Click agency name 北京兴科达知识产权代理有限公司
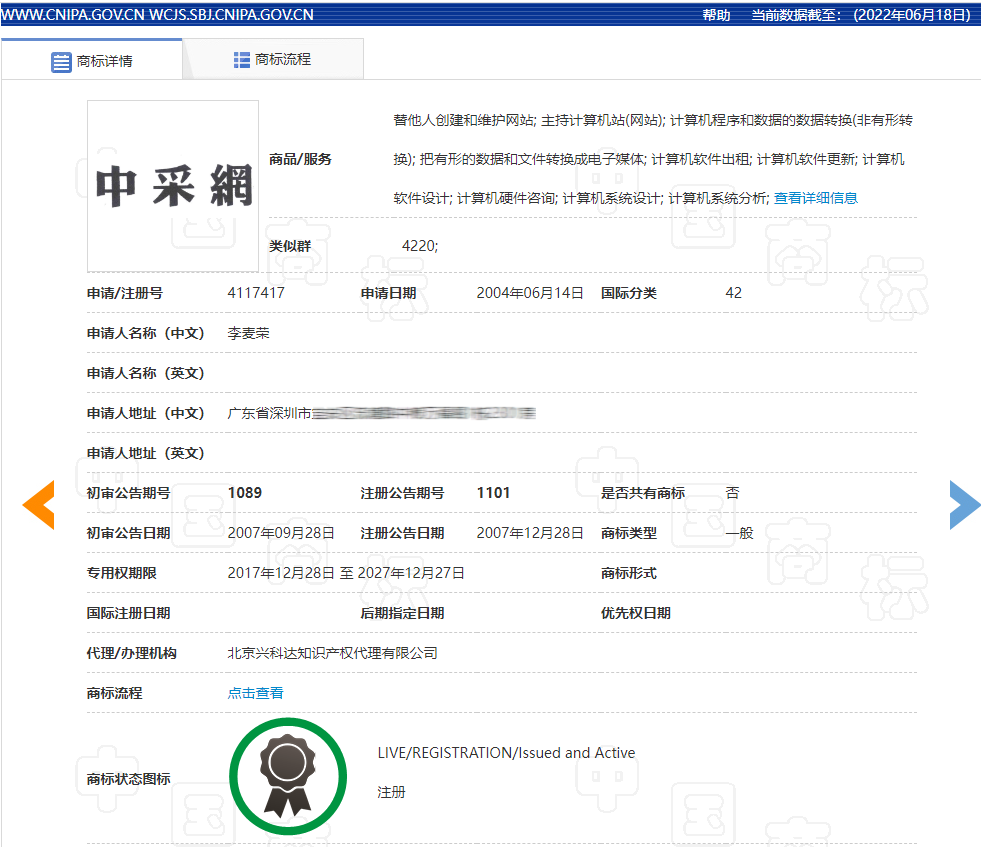The image size is (981, 847). 333,653
